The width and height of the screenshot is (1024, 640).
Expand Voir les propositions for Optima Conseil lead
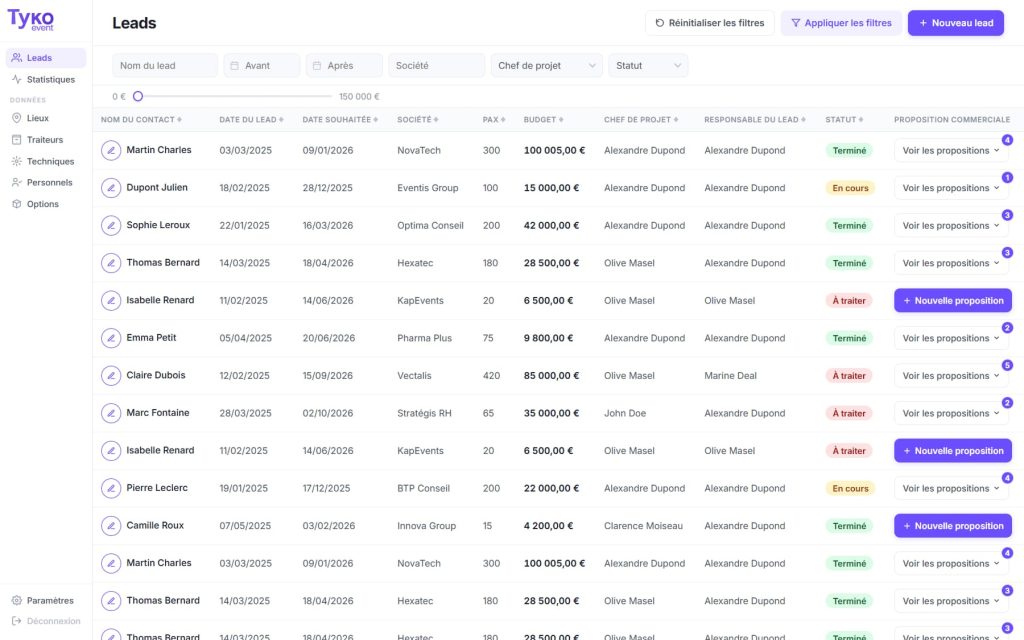click(x=951, y=226)
